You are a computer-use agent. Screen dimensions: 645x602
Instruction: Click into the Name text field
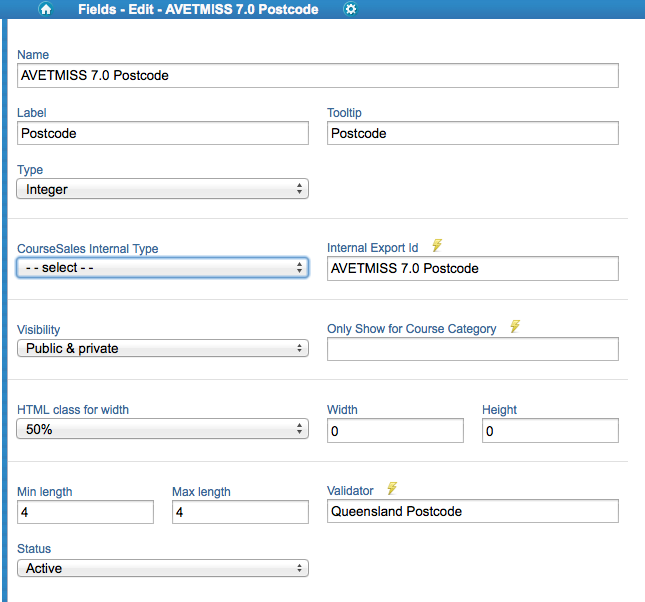point(318,76)
